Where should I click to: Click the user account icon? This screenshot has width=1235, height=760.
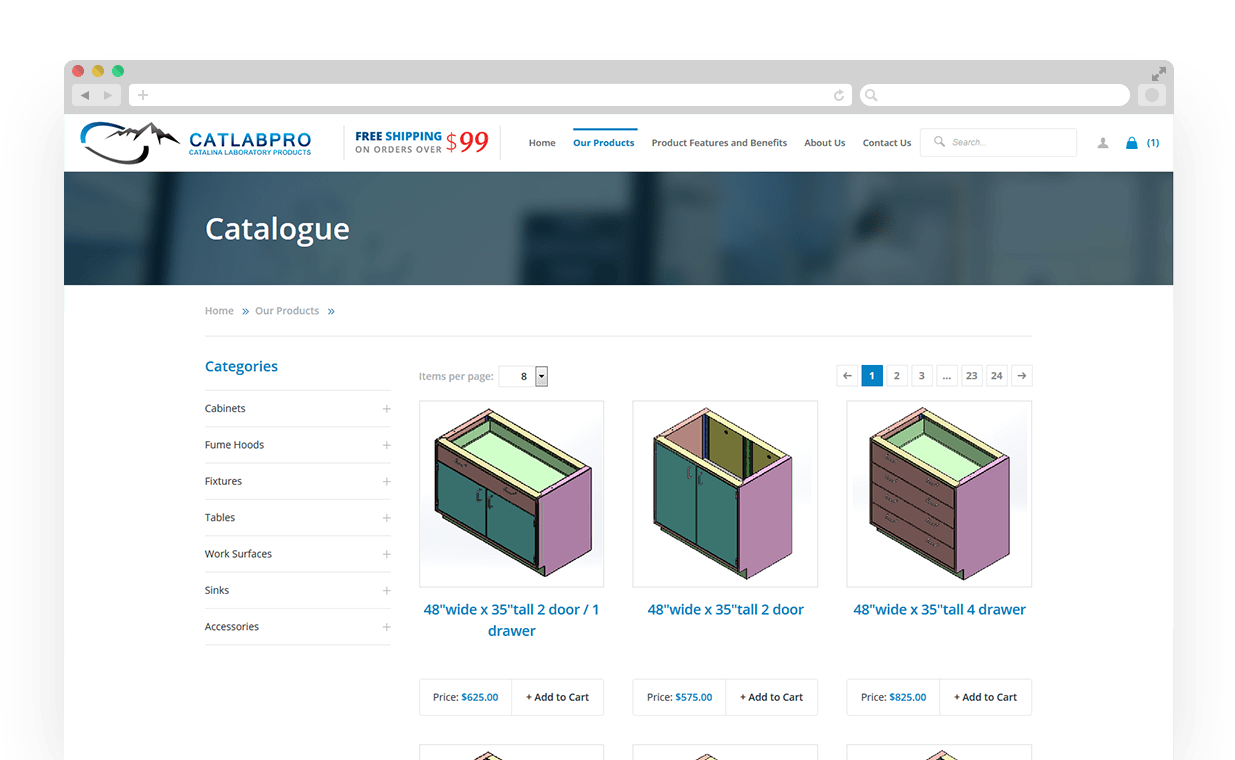click(x=1102, y=143)
